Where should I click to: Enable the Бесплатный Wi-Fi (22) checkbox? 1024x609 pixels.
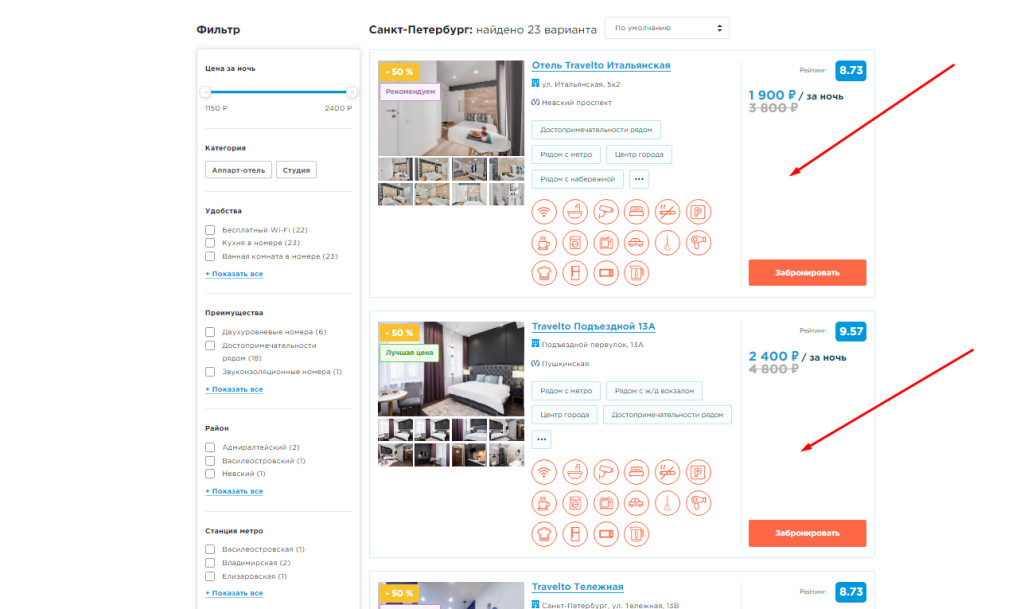click(x=210, y=230)
